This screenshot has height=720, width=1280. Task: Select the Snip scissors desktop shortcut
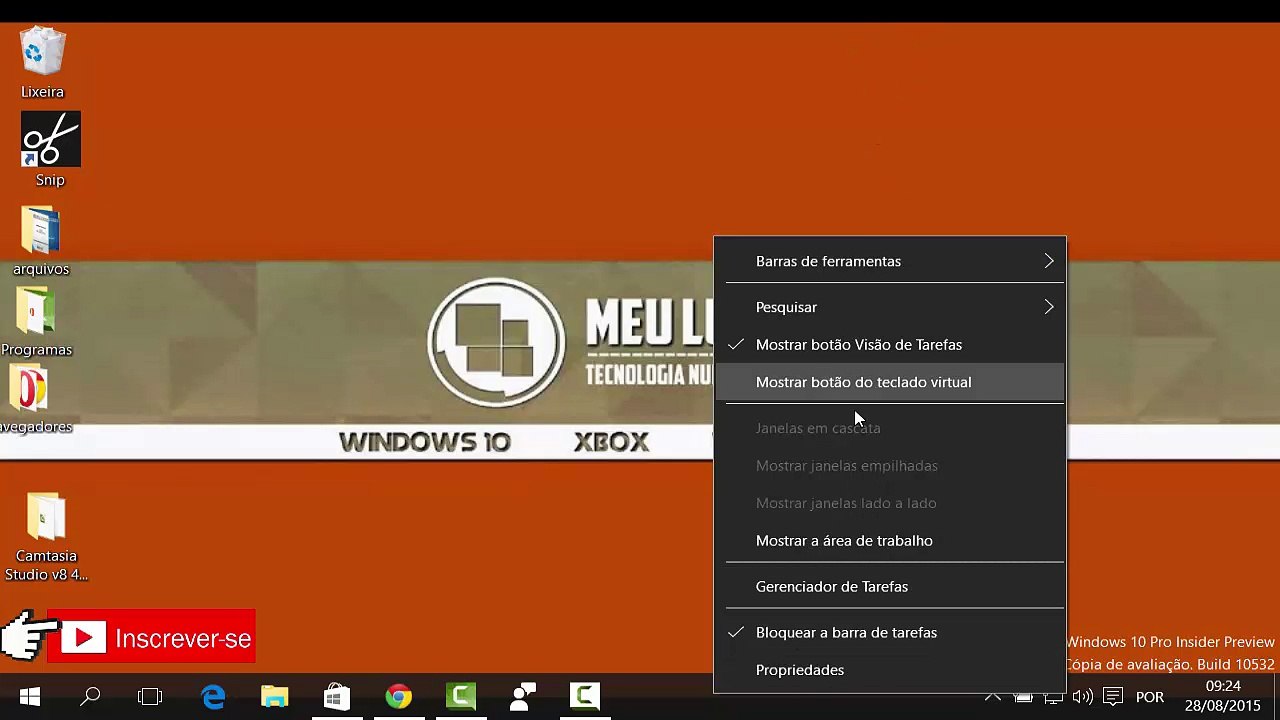pyautogui.click(x=50, y=150)
